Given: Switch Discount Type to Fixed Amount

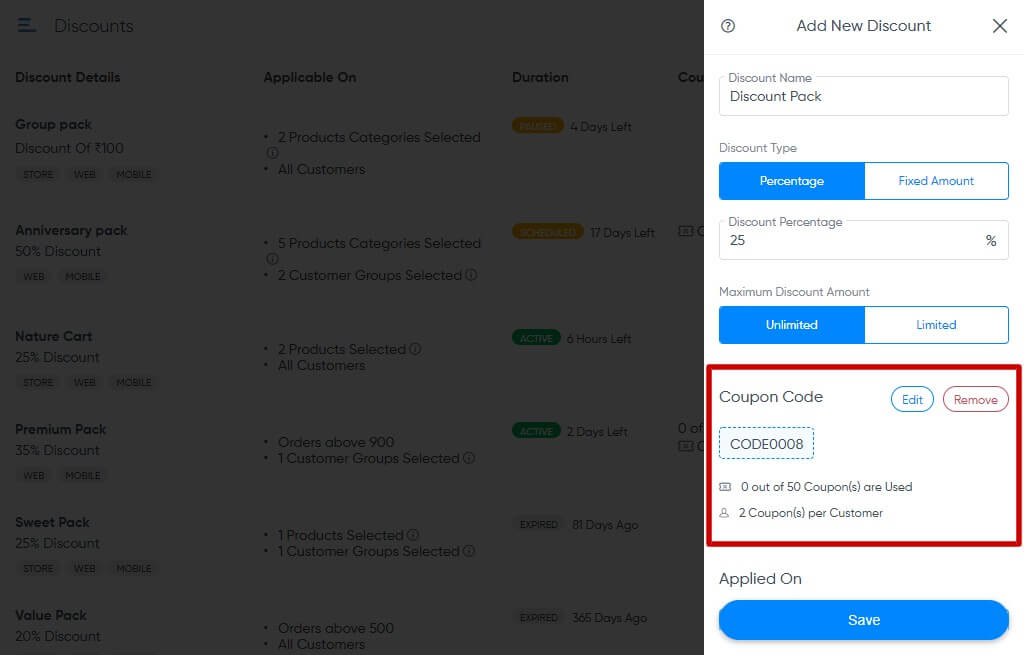Looking at the screenshot, I should pos(936,181).
